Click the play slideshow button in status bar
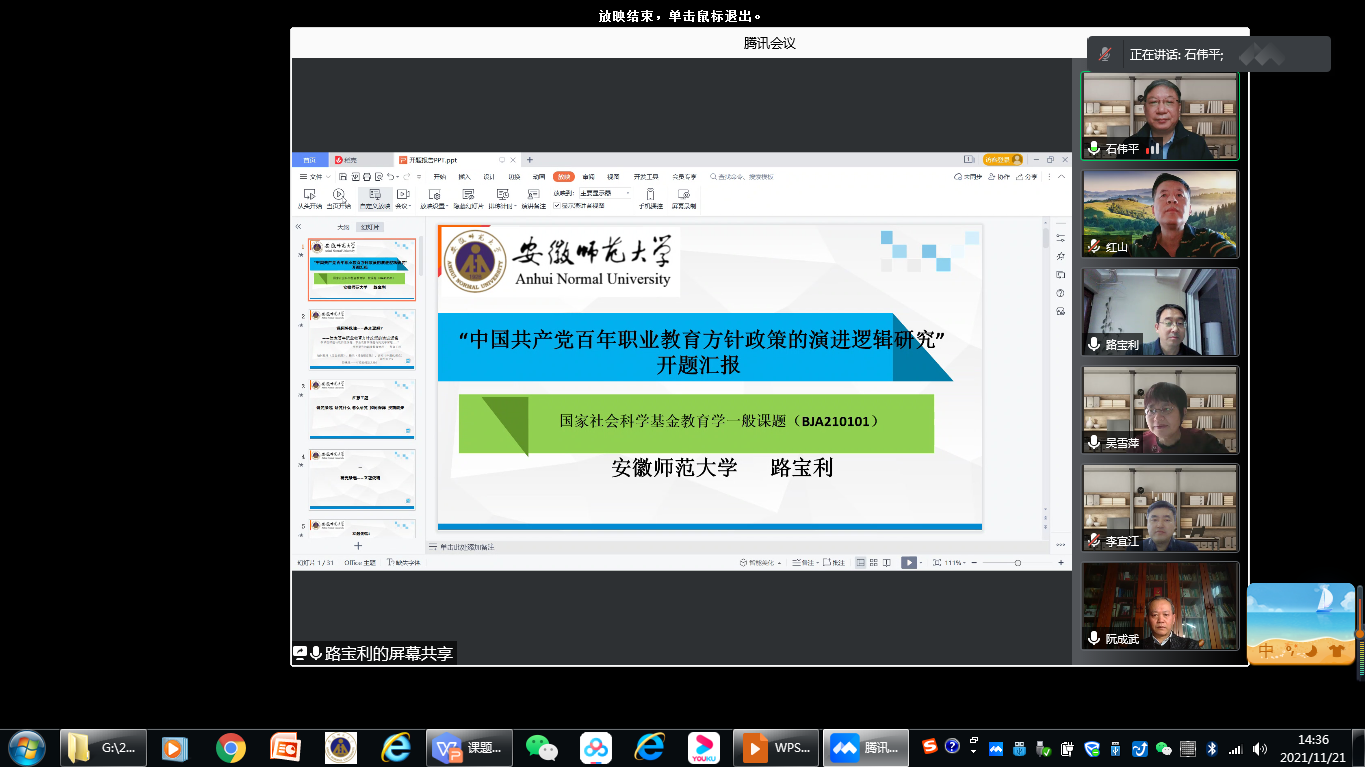Image resolution: width=1365 pixels, height=767 pixels. tap(908, 563)
